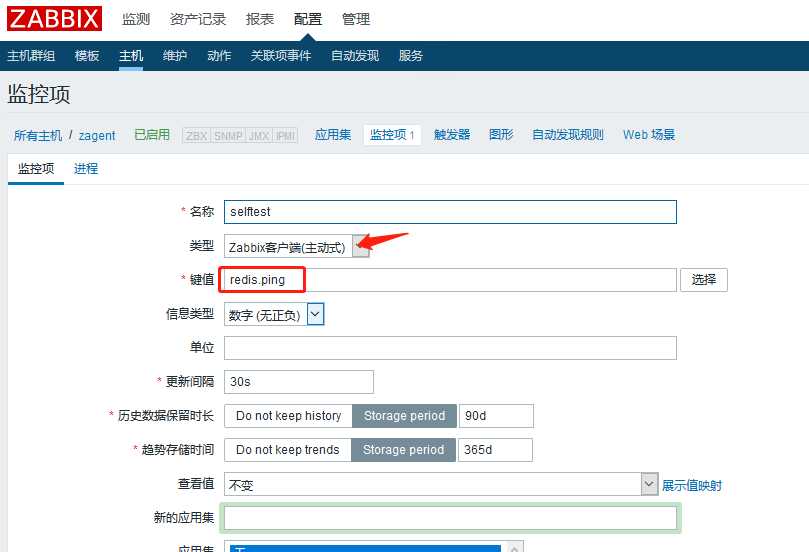Focus the 新的应用集 input field
Image resolution: width=809 pixels, height=552 pixels.
click(x=450, y=518)
